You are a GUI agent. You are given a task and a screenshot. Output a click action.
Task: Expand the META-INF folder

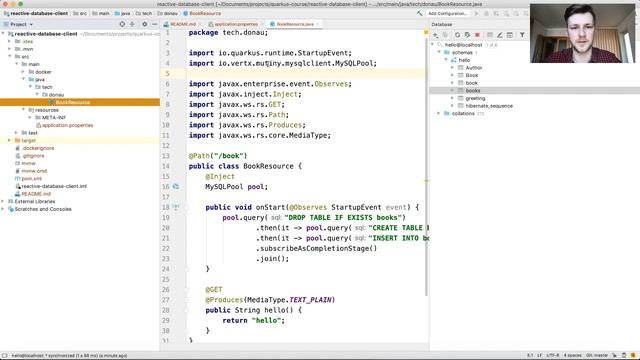30,118
